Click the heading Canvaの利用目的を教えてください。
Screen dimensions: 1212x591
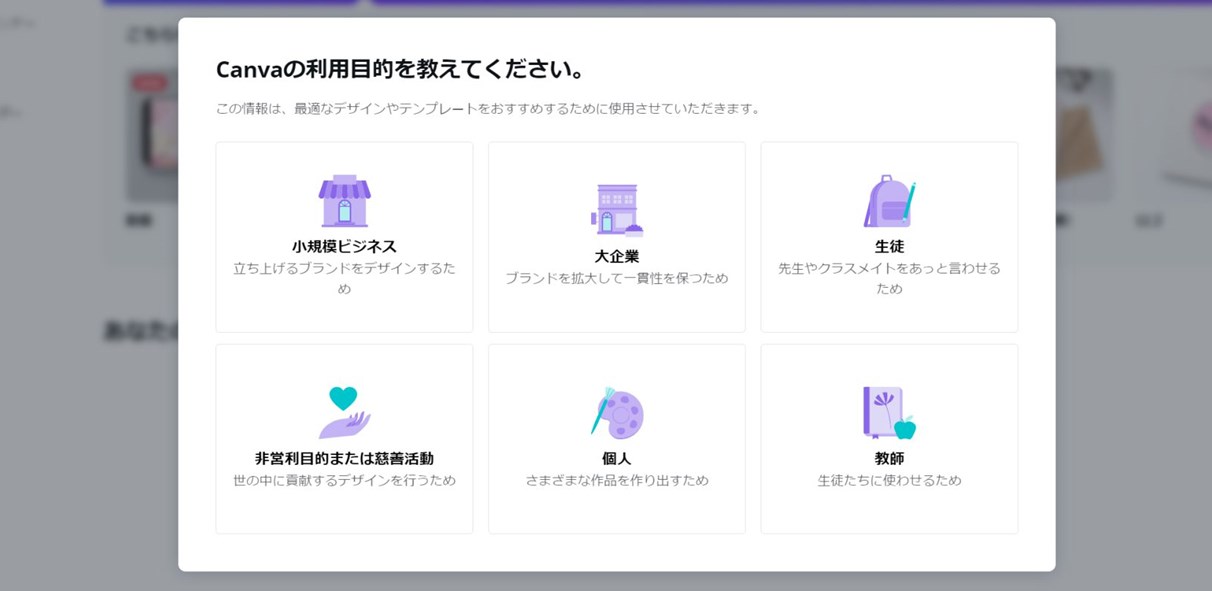click(401, 69)
